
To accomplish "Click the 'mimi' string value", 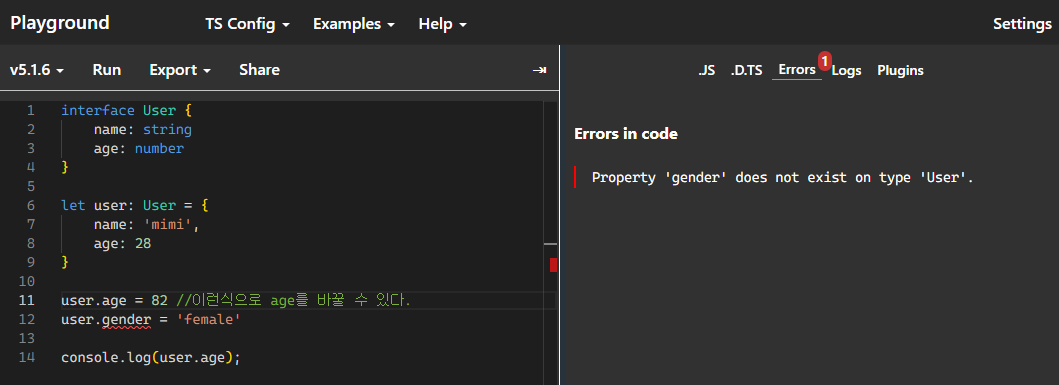I will [167, 224].
